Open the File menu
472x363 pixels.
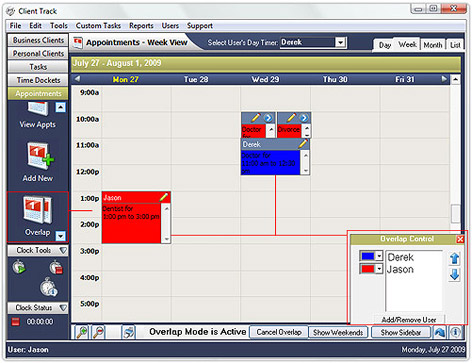click(x=15, y=26)
